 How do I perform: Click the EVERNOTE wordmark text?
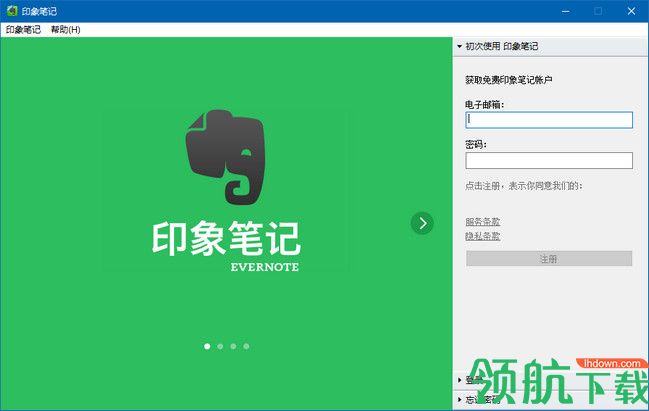tap(265, 267)
